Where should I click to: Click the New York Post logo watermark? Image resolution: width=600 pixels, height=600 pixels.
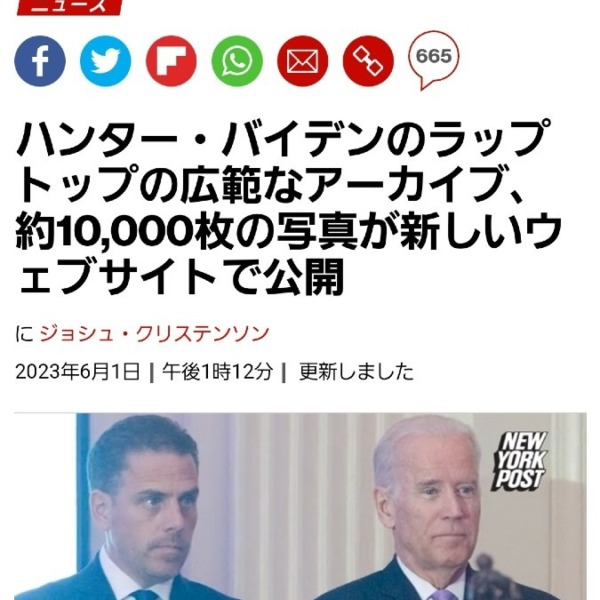(x=519, y=461)
